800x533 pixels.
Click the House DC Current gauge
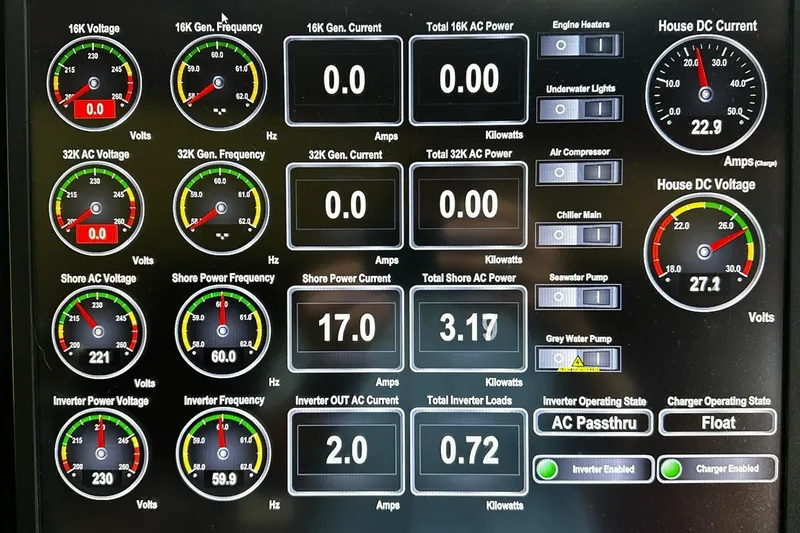pos(706,93)
